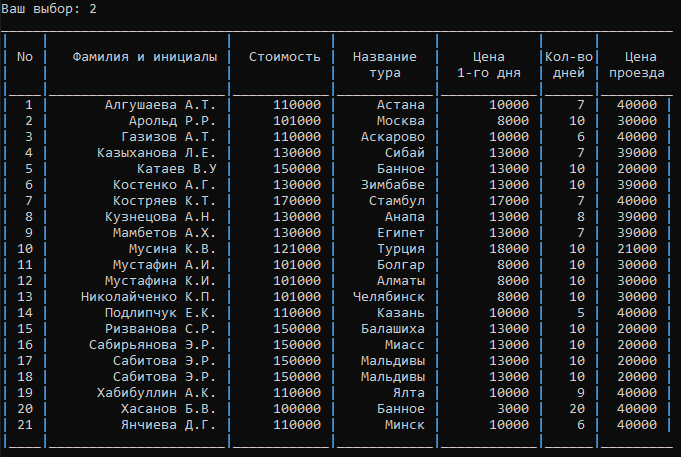The image size is (681, 457).
Task: Select the tour name 'Балашиха'
Action: pyautogui.click(x=393, y=329)
